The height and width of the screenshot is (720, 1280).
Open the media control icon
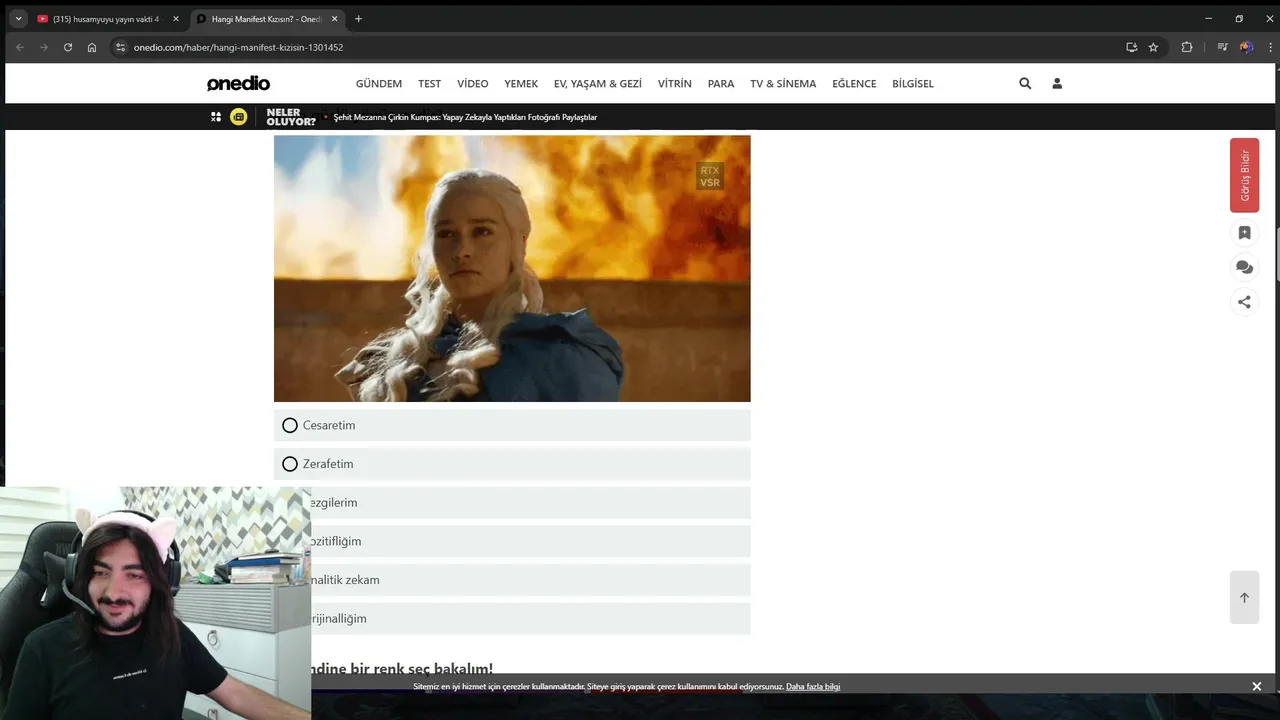[x=1222, y=47]
